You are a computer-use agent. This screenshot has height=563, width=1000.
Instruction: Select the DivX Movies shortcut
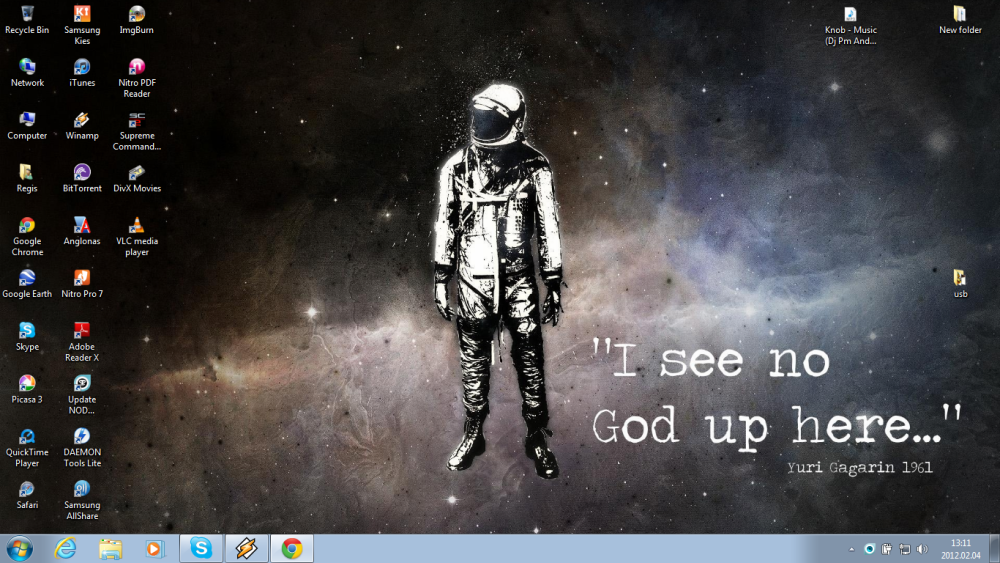(x=136, y=179)
